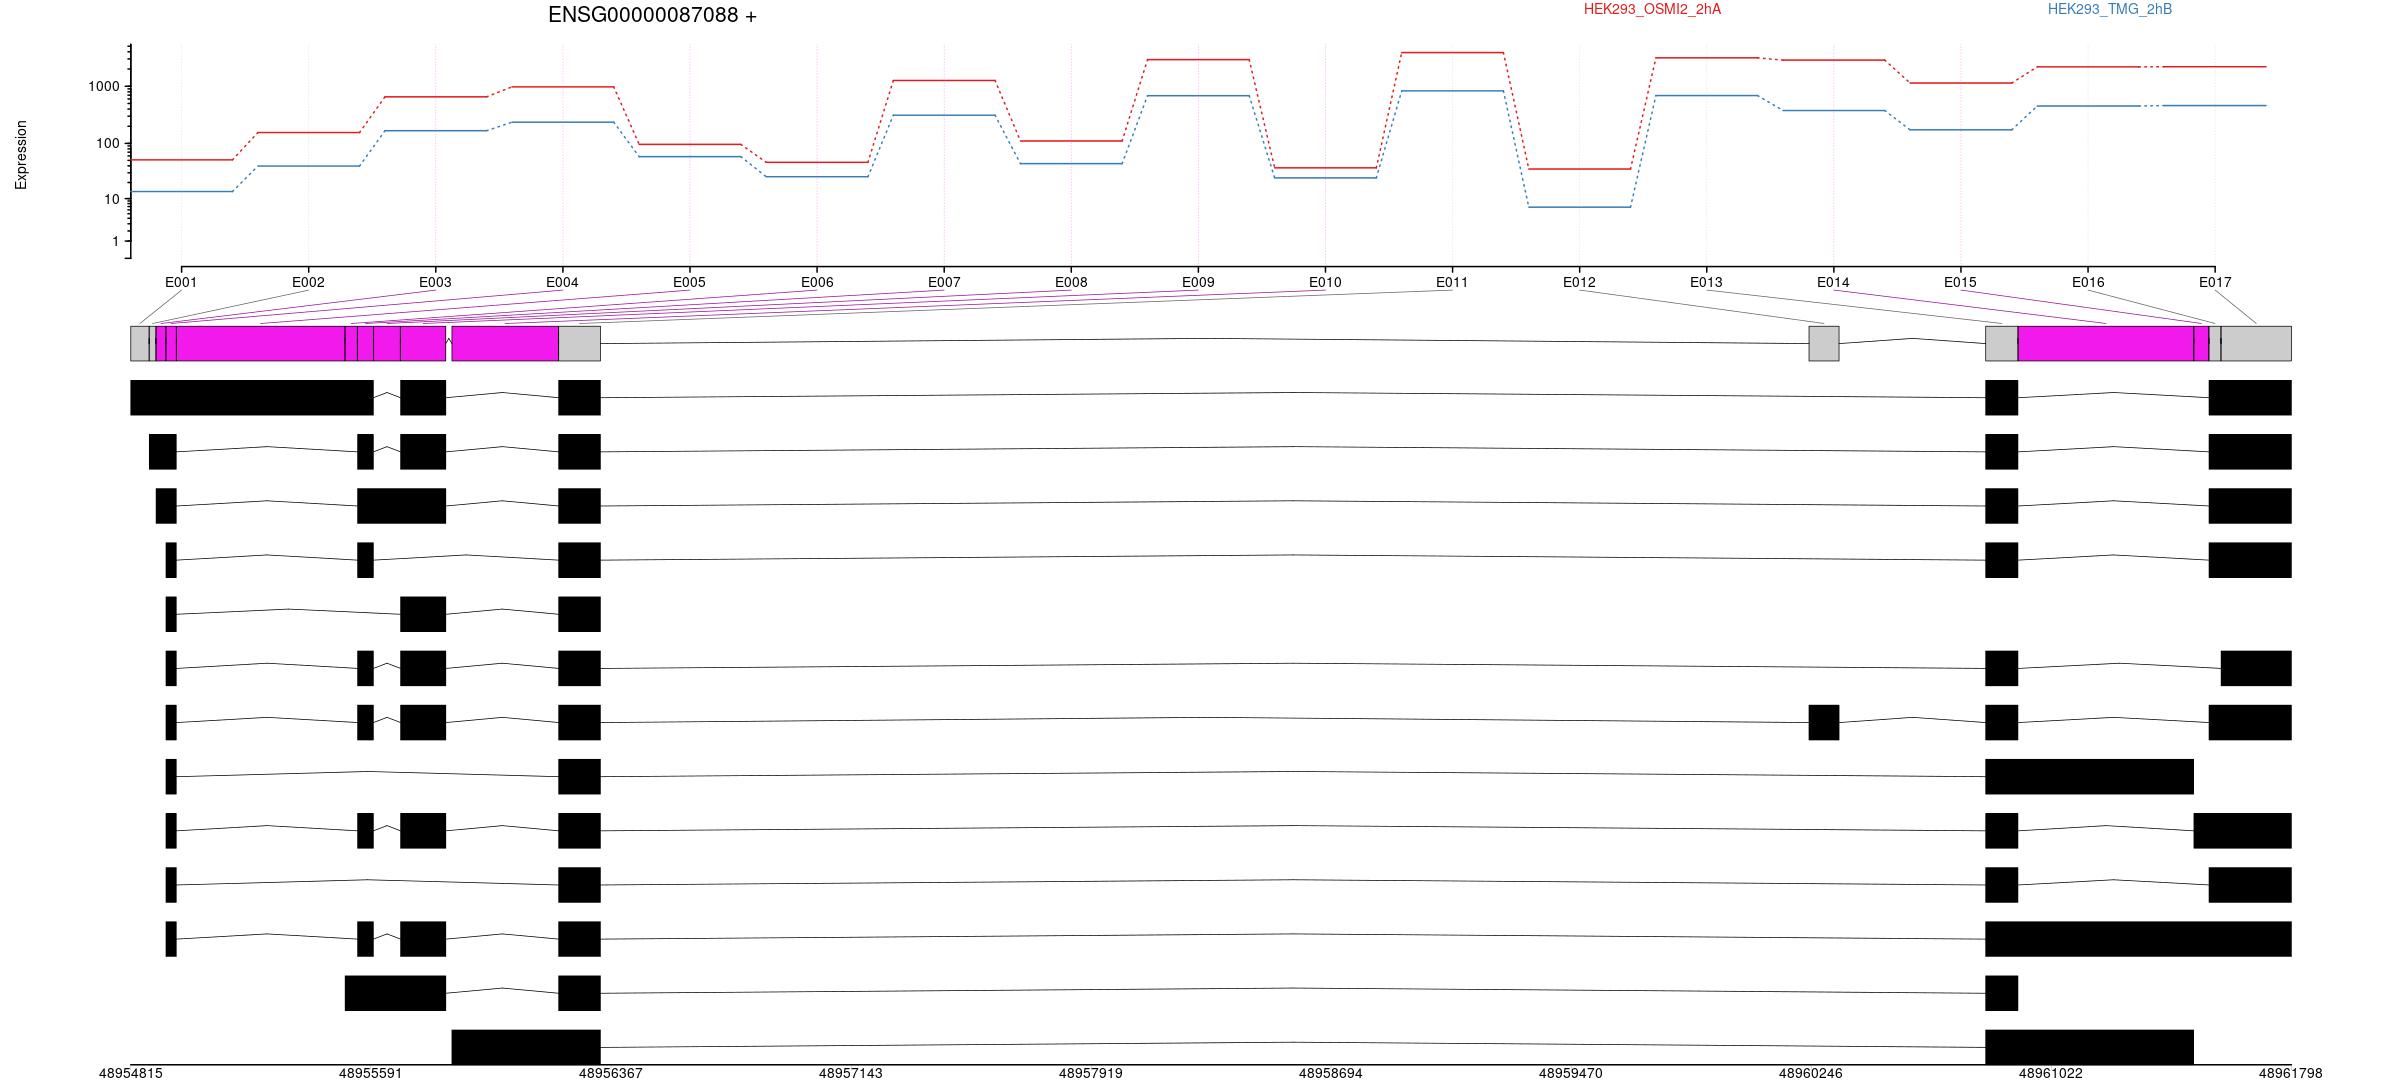This screenshot has height=1090, width=2400.
Task: Click the 10 y-axis tick label
Action: point(112,200)
